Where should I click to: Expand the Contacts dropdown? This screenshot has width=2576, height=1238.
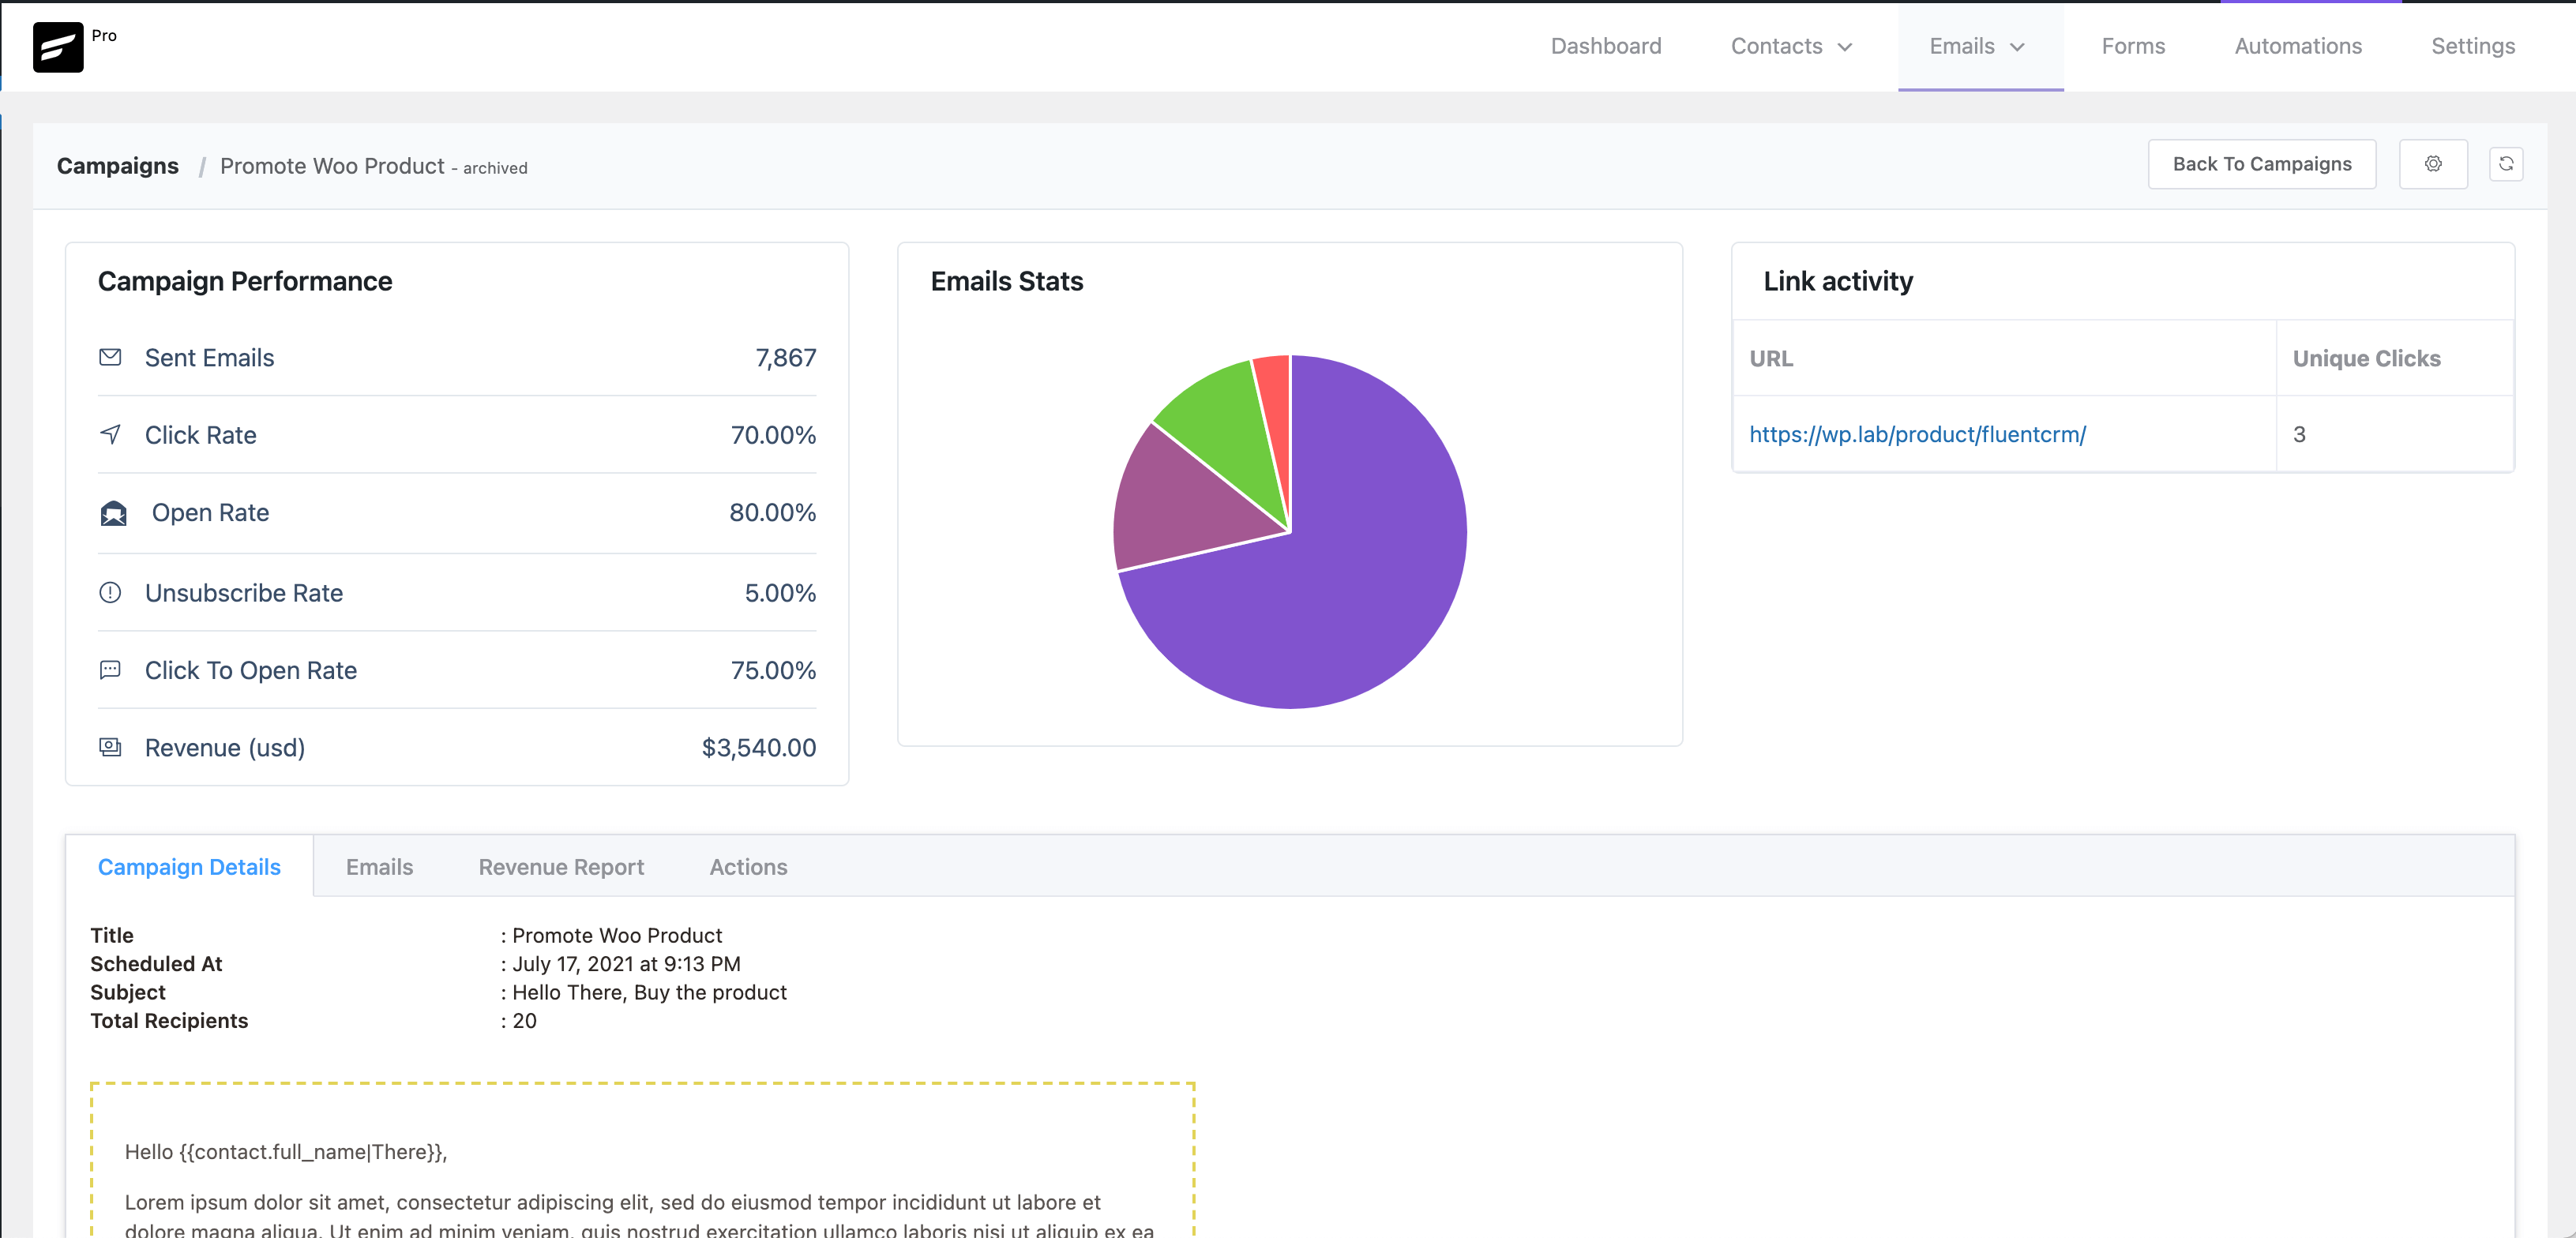(1791, 46)
